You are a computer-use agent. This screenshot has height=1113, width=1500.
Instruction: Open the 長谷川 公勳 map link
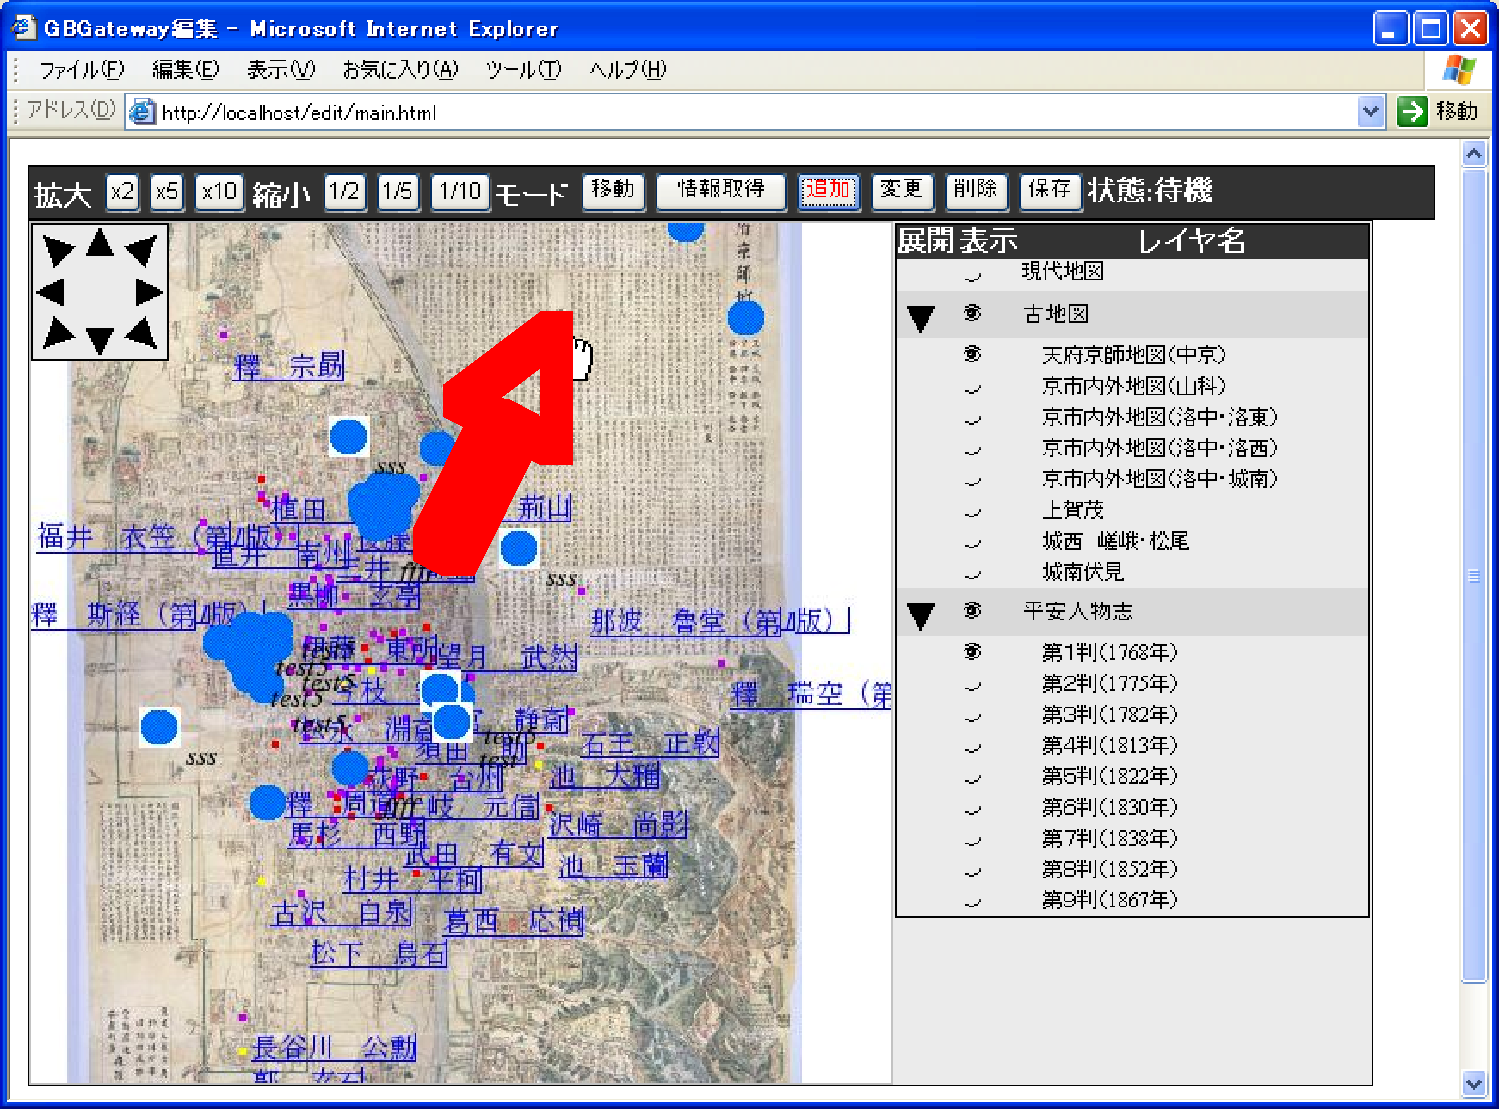click(x=334, y=1048)
